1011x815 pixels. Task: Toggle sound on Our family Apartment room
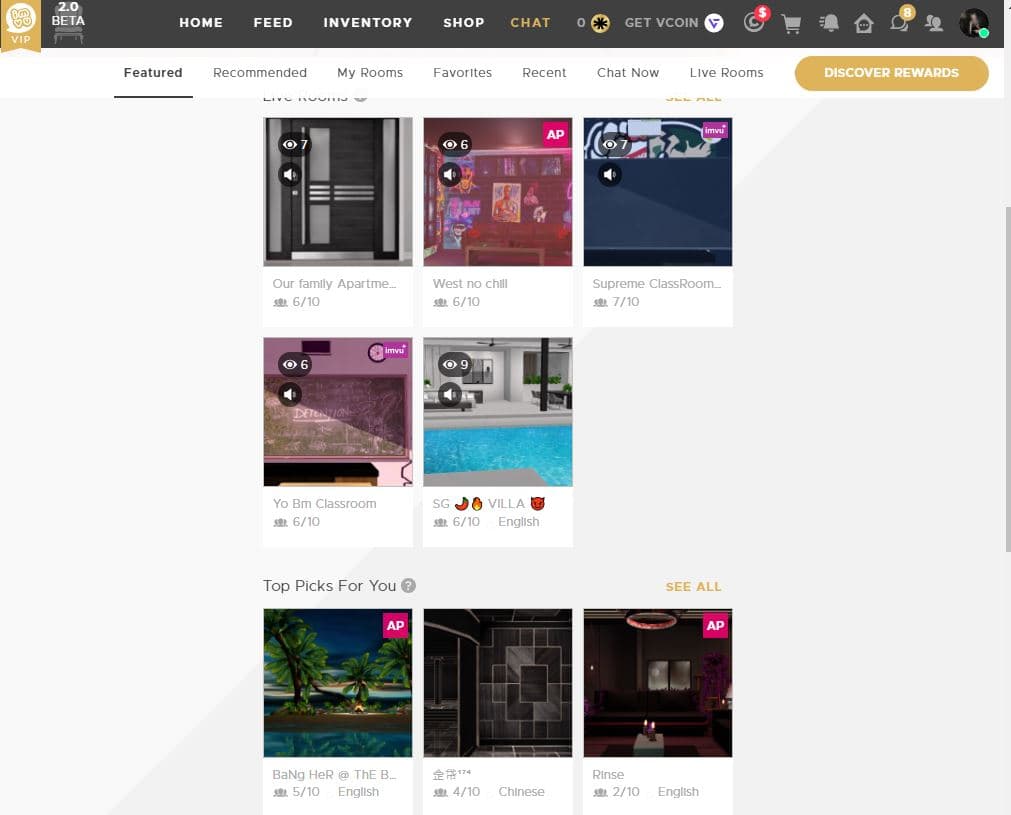coord(290,175)
